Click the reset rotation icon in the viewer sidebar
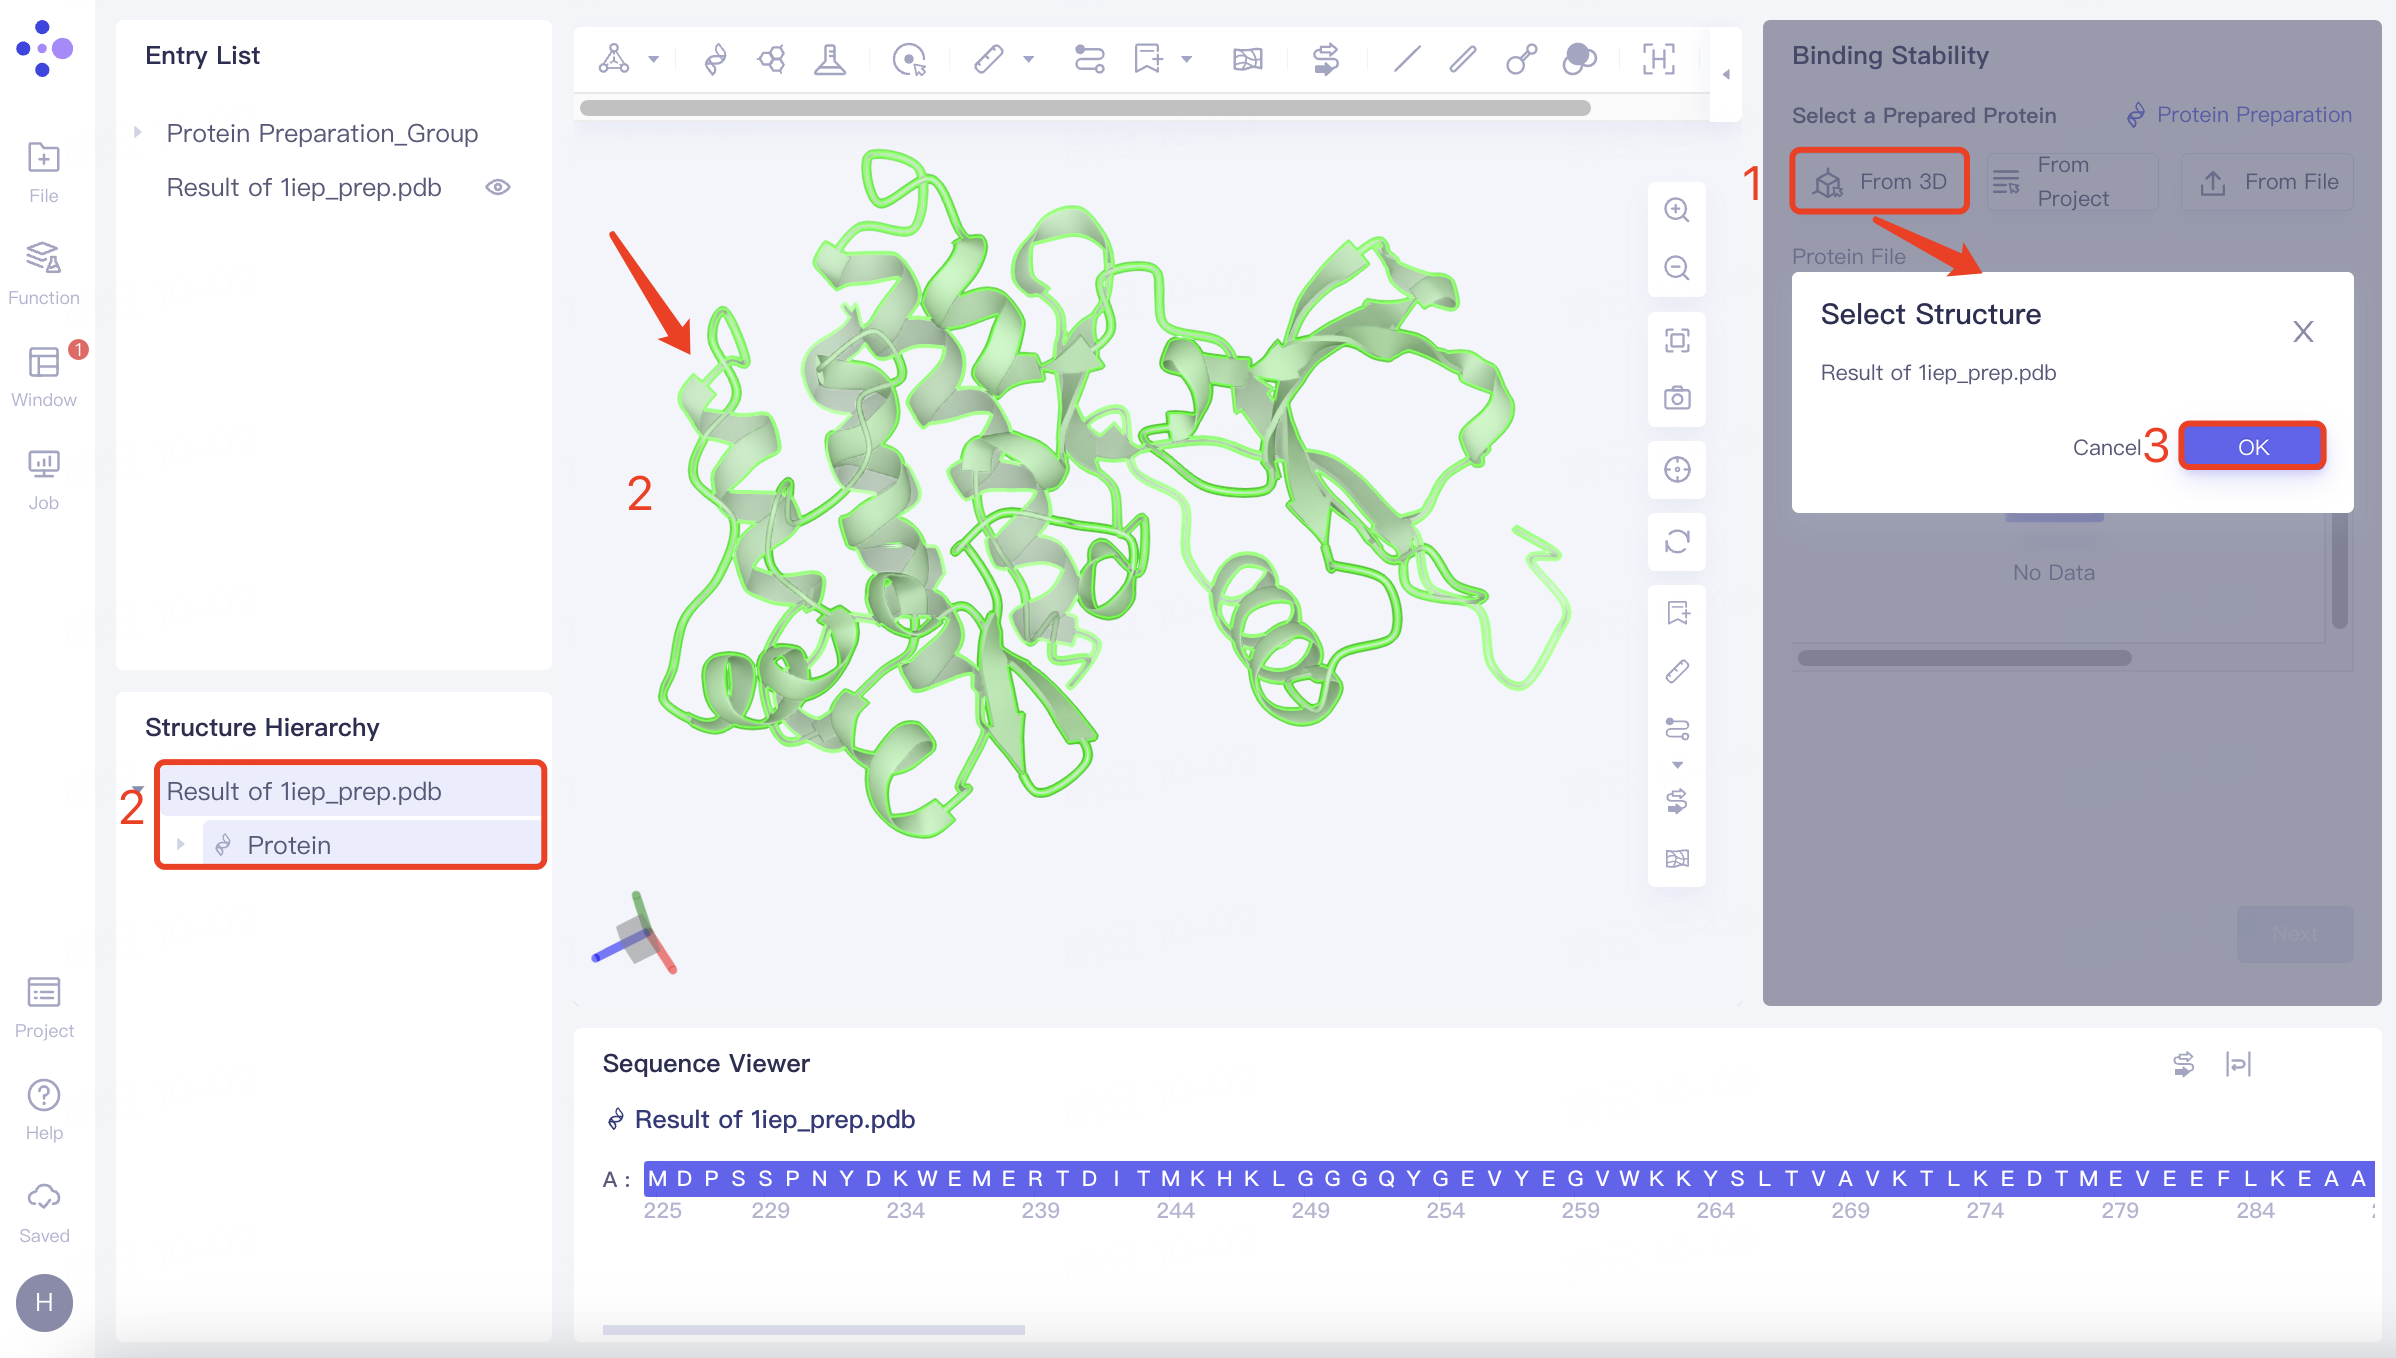 coord(1677,542)
